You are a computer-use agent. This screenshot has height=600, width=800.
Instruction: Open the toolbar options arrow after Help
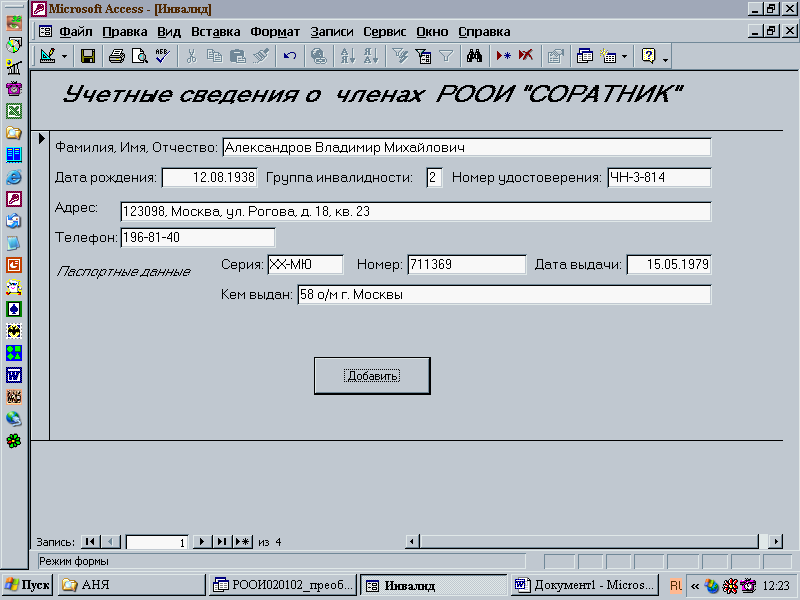pos(666,57)
